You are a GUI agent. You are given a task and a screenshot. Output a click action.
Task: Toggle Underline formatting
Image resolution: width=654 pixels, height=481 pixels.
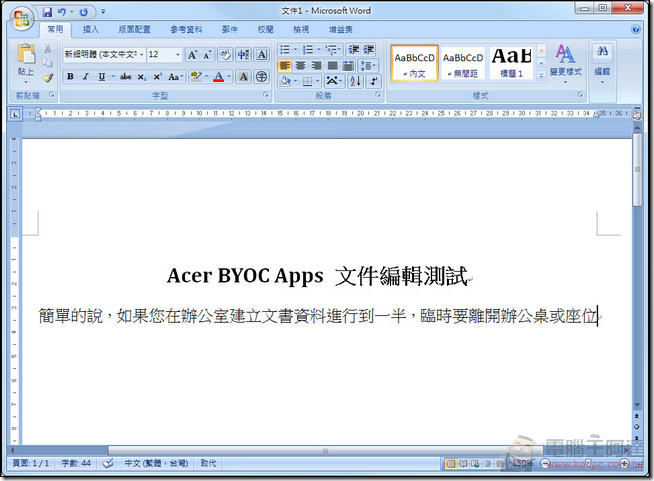click(x=101, y=76)
